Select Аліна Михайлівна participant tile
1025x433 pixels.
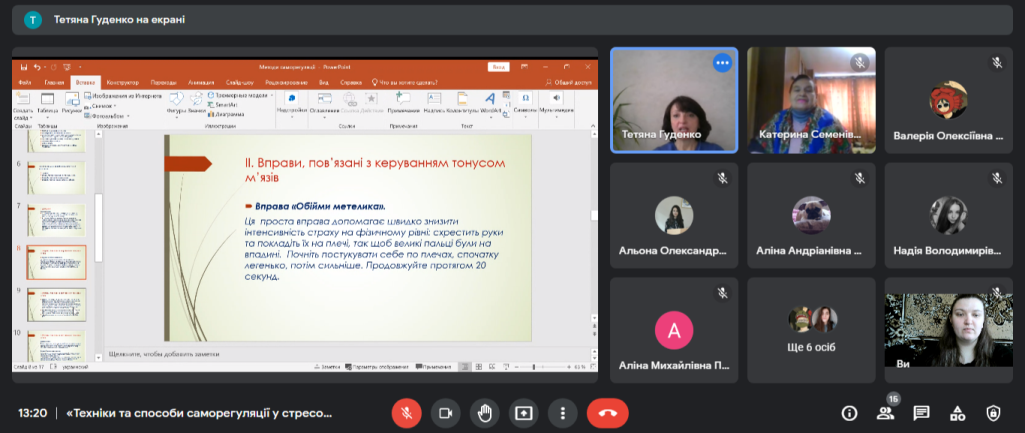point(674,330)
